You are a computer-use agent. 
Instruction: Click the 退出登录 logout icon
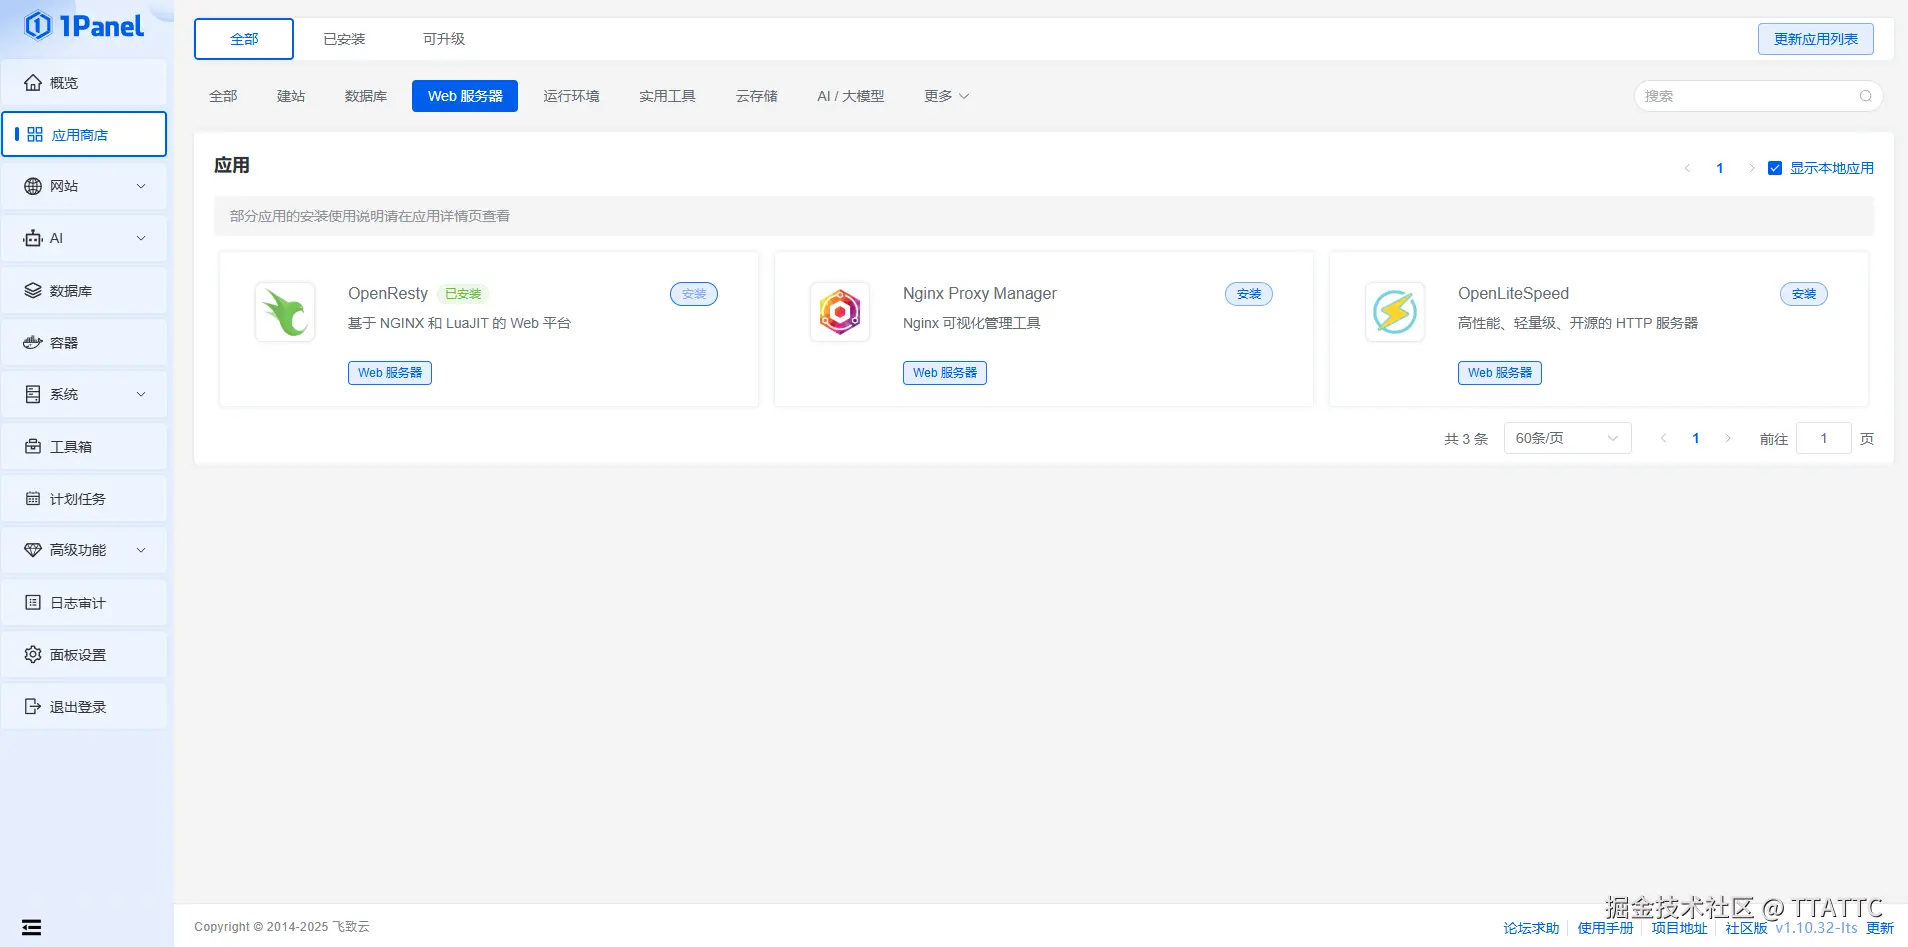(x=33, y=706)
